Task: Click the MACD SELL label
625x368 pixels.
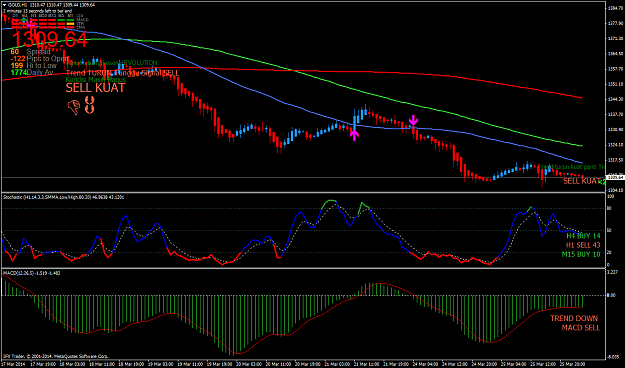Action: pos(581,328)
